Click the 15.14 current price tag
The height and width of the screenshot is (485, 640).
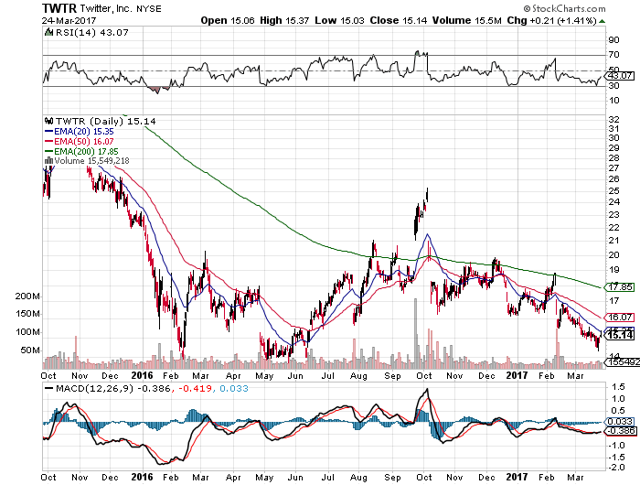[x=619, y=334]
